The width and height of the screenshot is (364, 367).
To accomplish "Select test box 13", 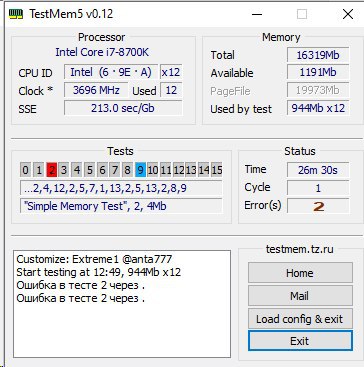I will 191,170.
